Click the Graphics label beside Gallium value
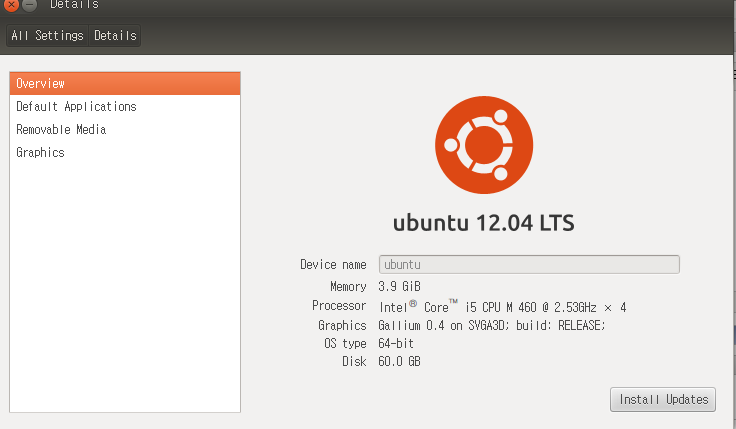 coord(342,325)
